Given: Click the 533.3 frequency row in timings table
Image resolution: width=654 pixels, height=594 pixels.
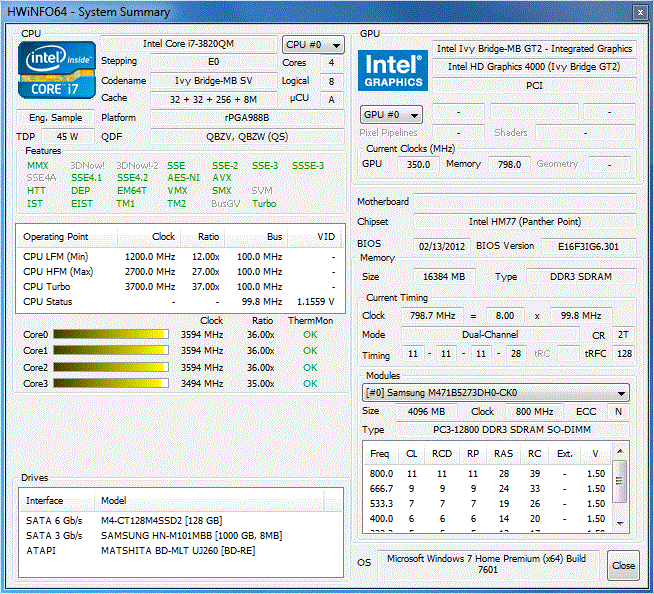Looking at the screenshot, I should 487,503.
